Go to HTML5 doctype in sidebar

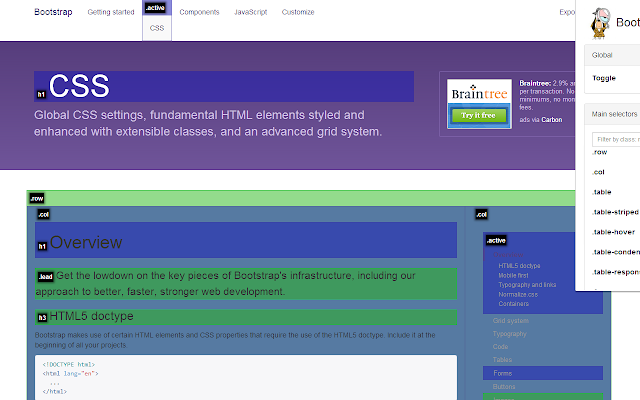point(519,266)
